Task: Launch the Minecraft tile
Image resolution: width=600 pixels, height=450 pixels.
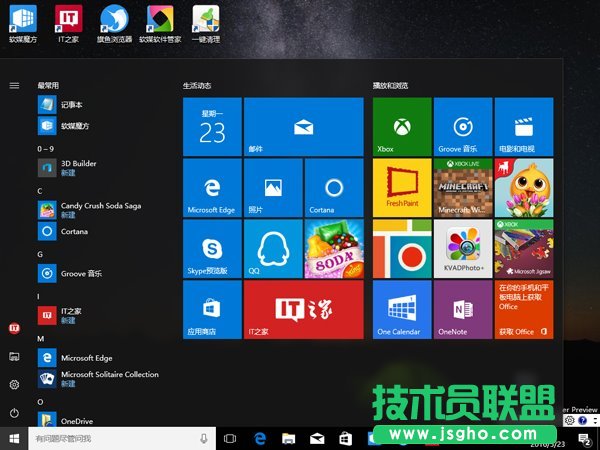Action: click(463, 188)
